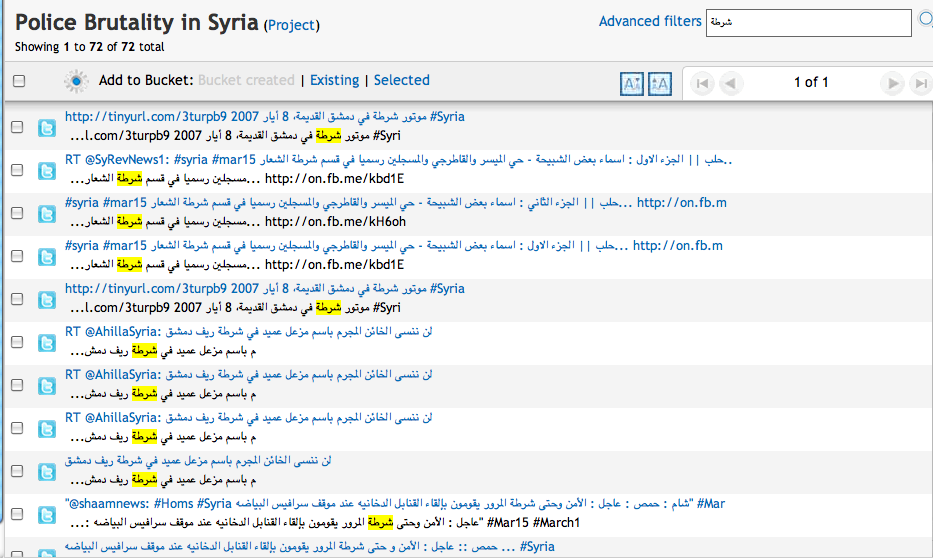Image resolution: width=933 pixels, height=558 pixels.
Task: Click the search magnifier icon beside filter box
Action: pos(925,20)
